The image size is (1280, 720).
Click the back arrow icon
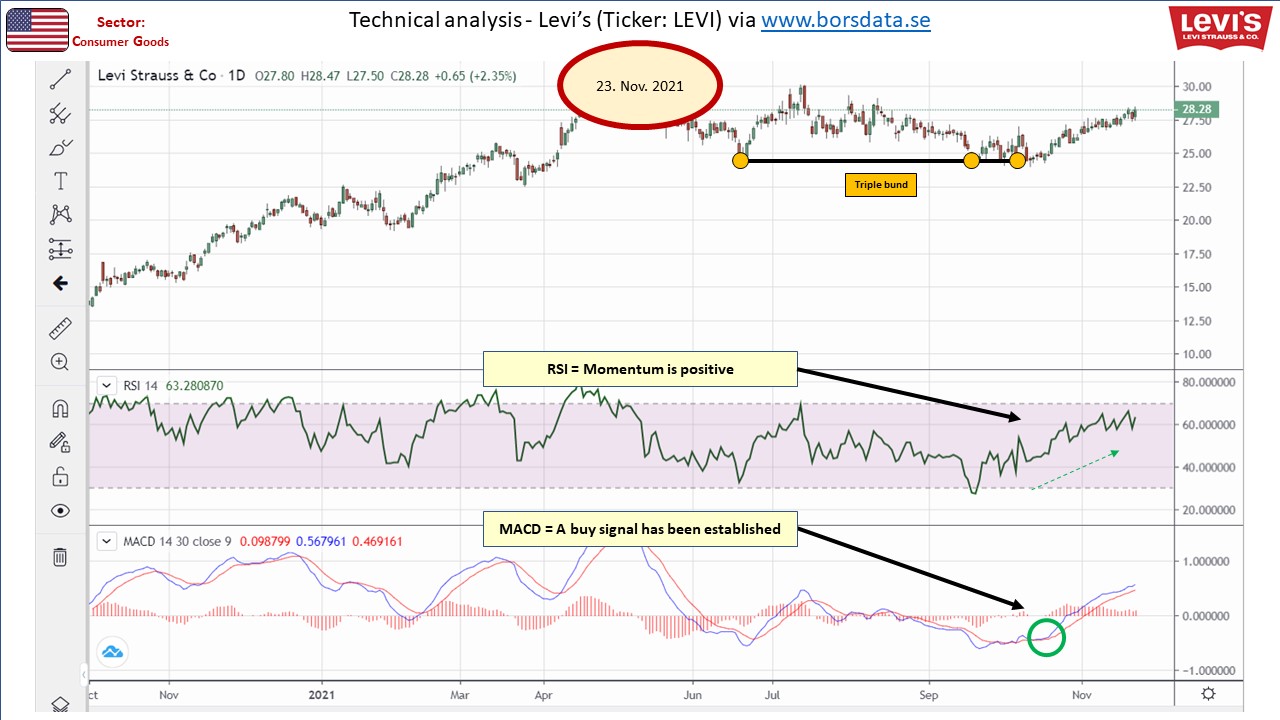[60, 284]
